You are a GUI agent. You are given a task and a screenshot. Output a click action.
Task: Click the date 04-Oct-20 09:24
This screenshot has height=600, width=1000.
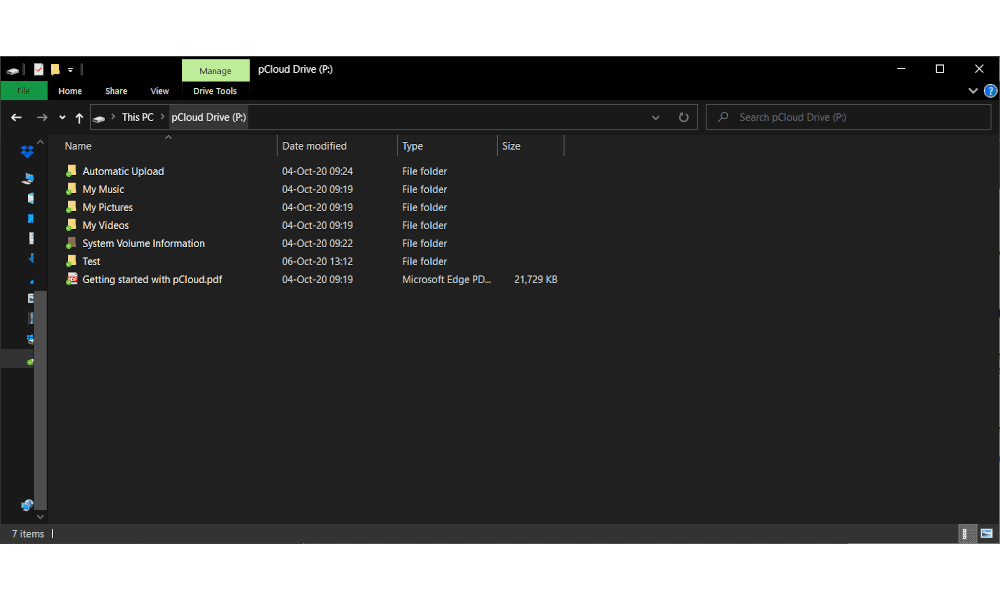pos(318,171)
